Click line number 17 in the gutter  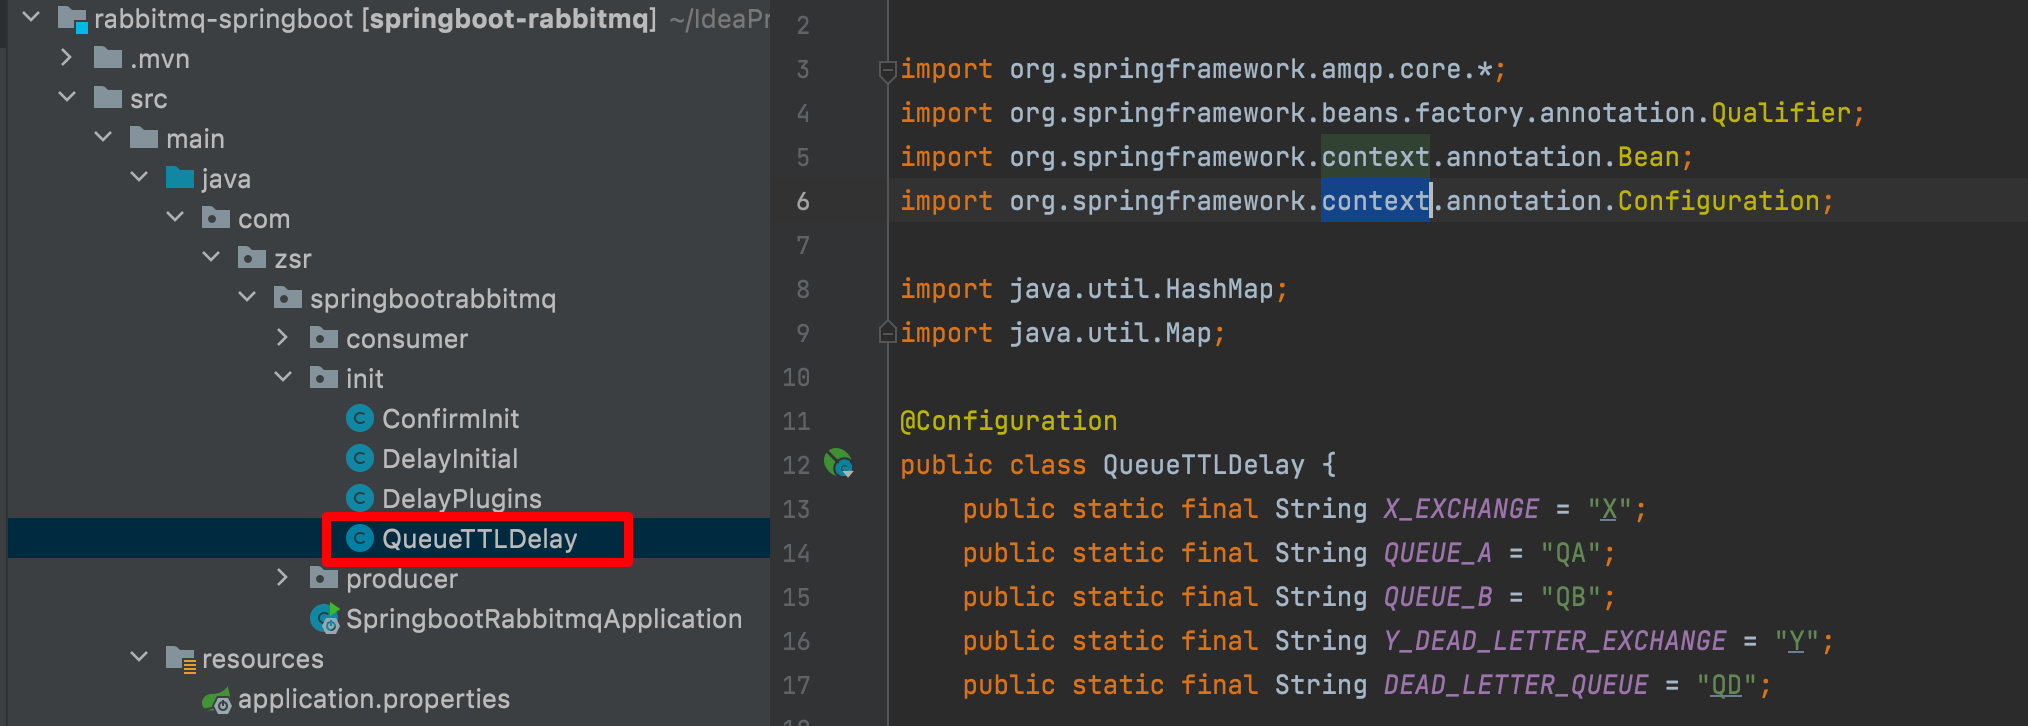(x=796, y=685)
